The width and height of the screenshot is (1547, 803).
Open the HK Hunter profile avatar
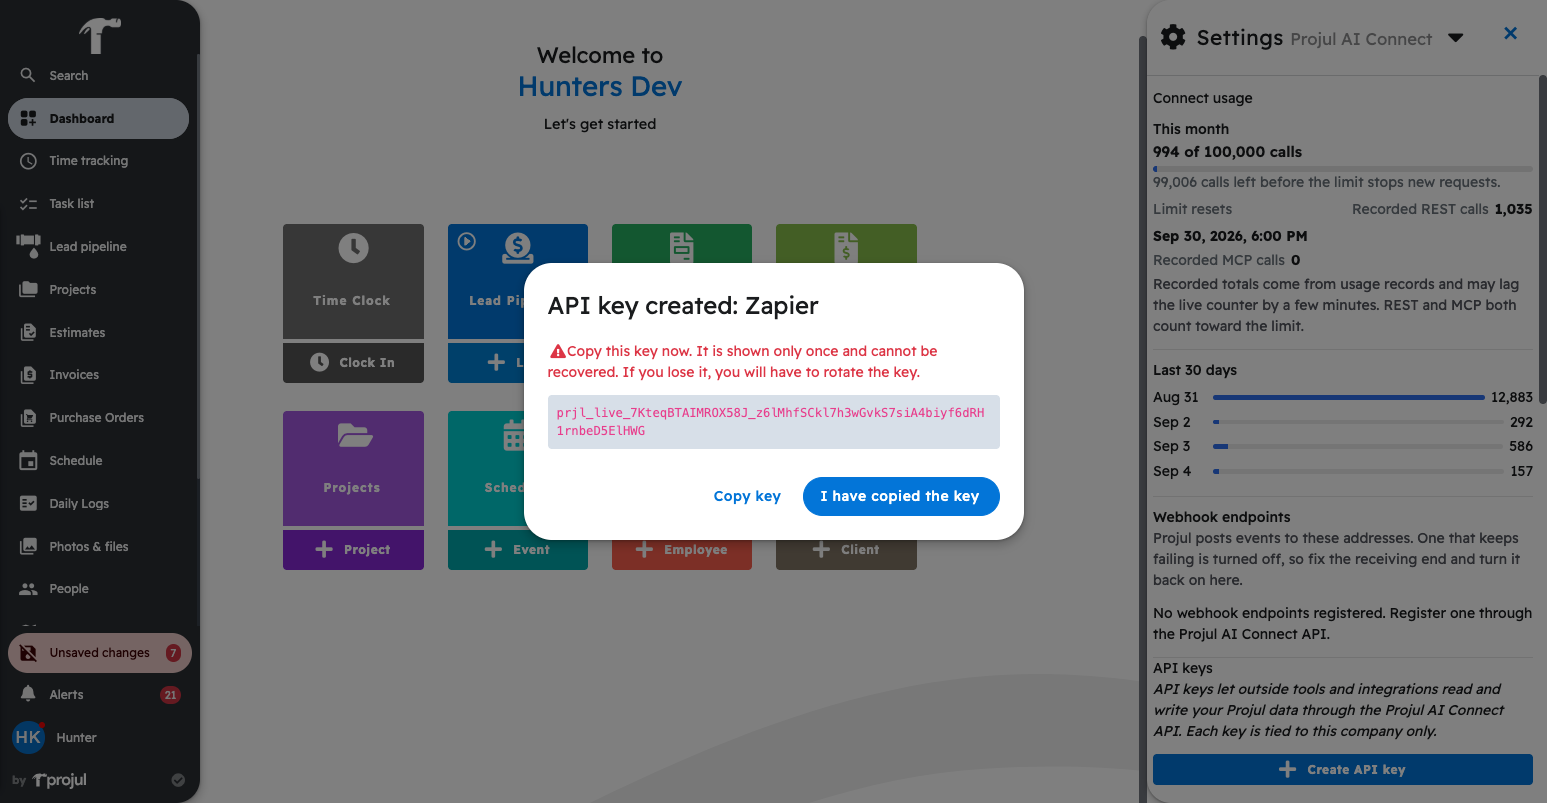pyautogui.click(x=28, y=737)
